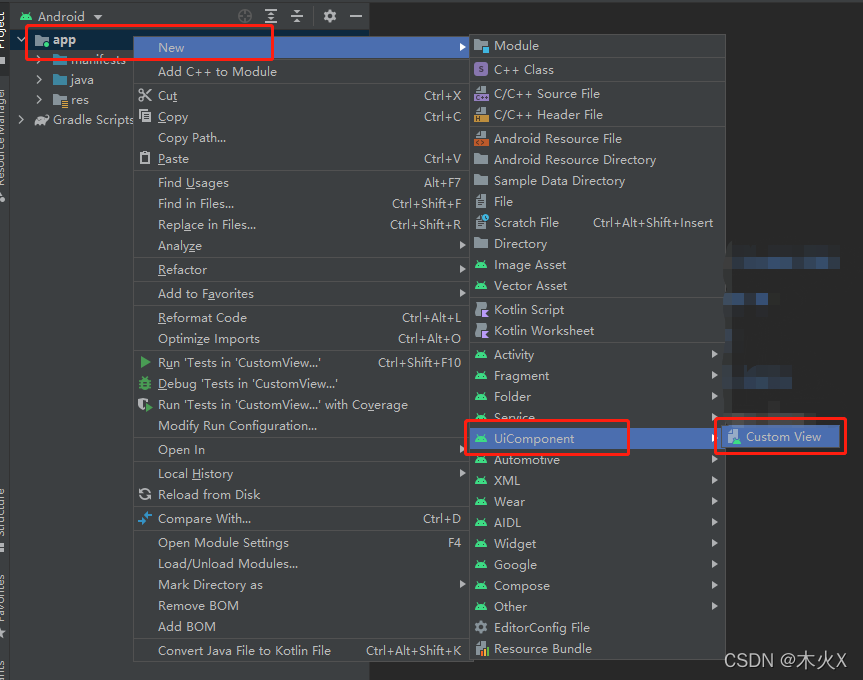This screenshot has width=863, height=680.
Task: Expand the Analyze submenu arrow
Action: pos(462,245)
